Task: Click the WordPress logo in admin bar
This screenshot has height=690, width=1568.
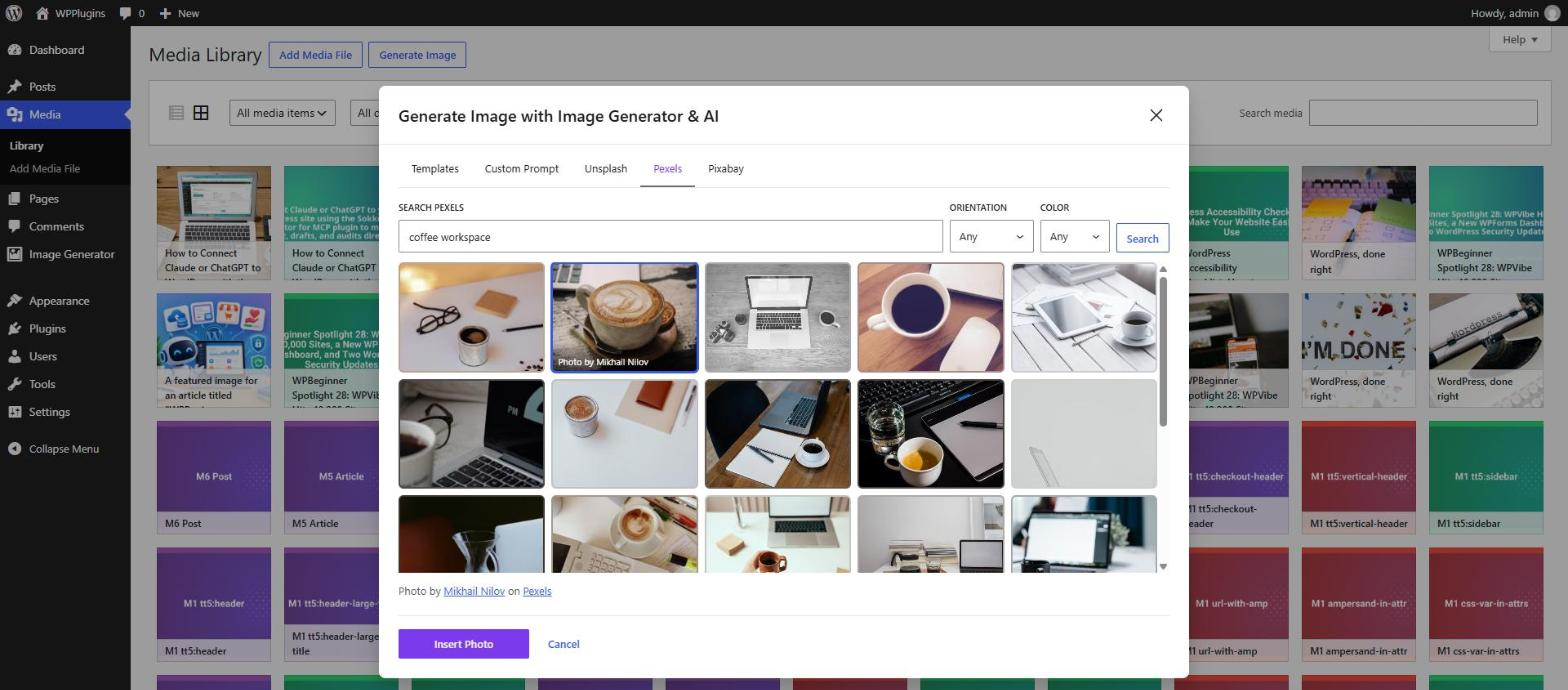Action: click(14, 13)
